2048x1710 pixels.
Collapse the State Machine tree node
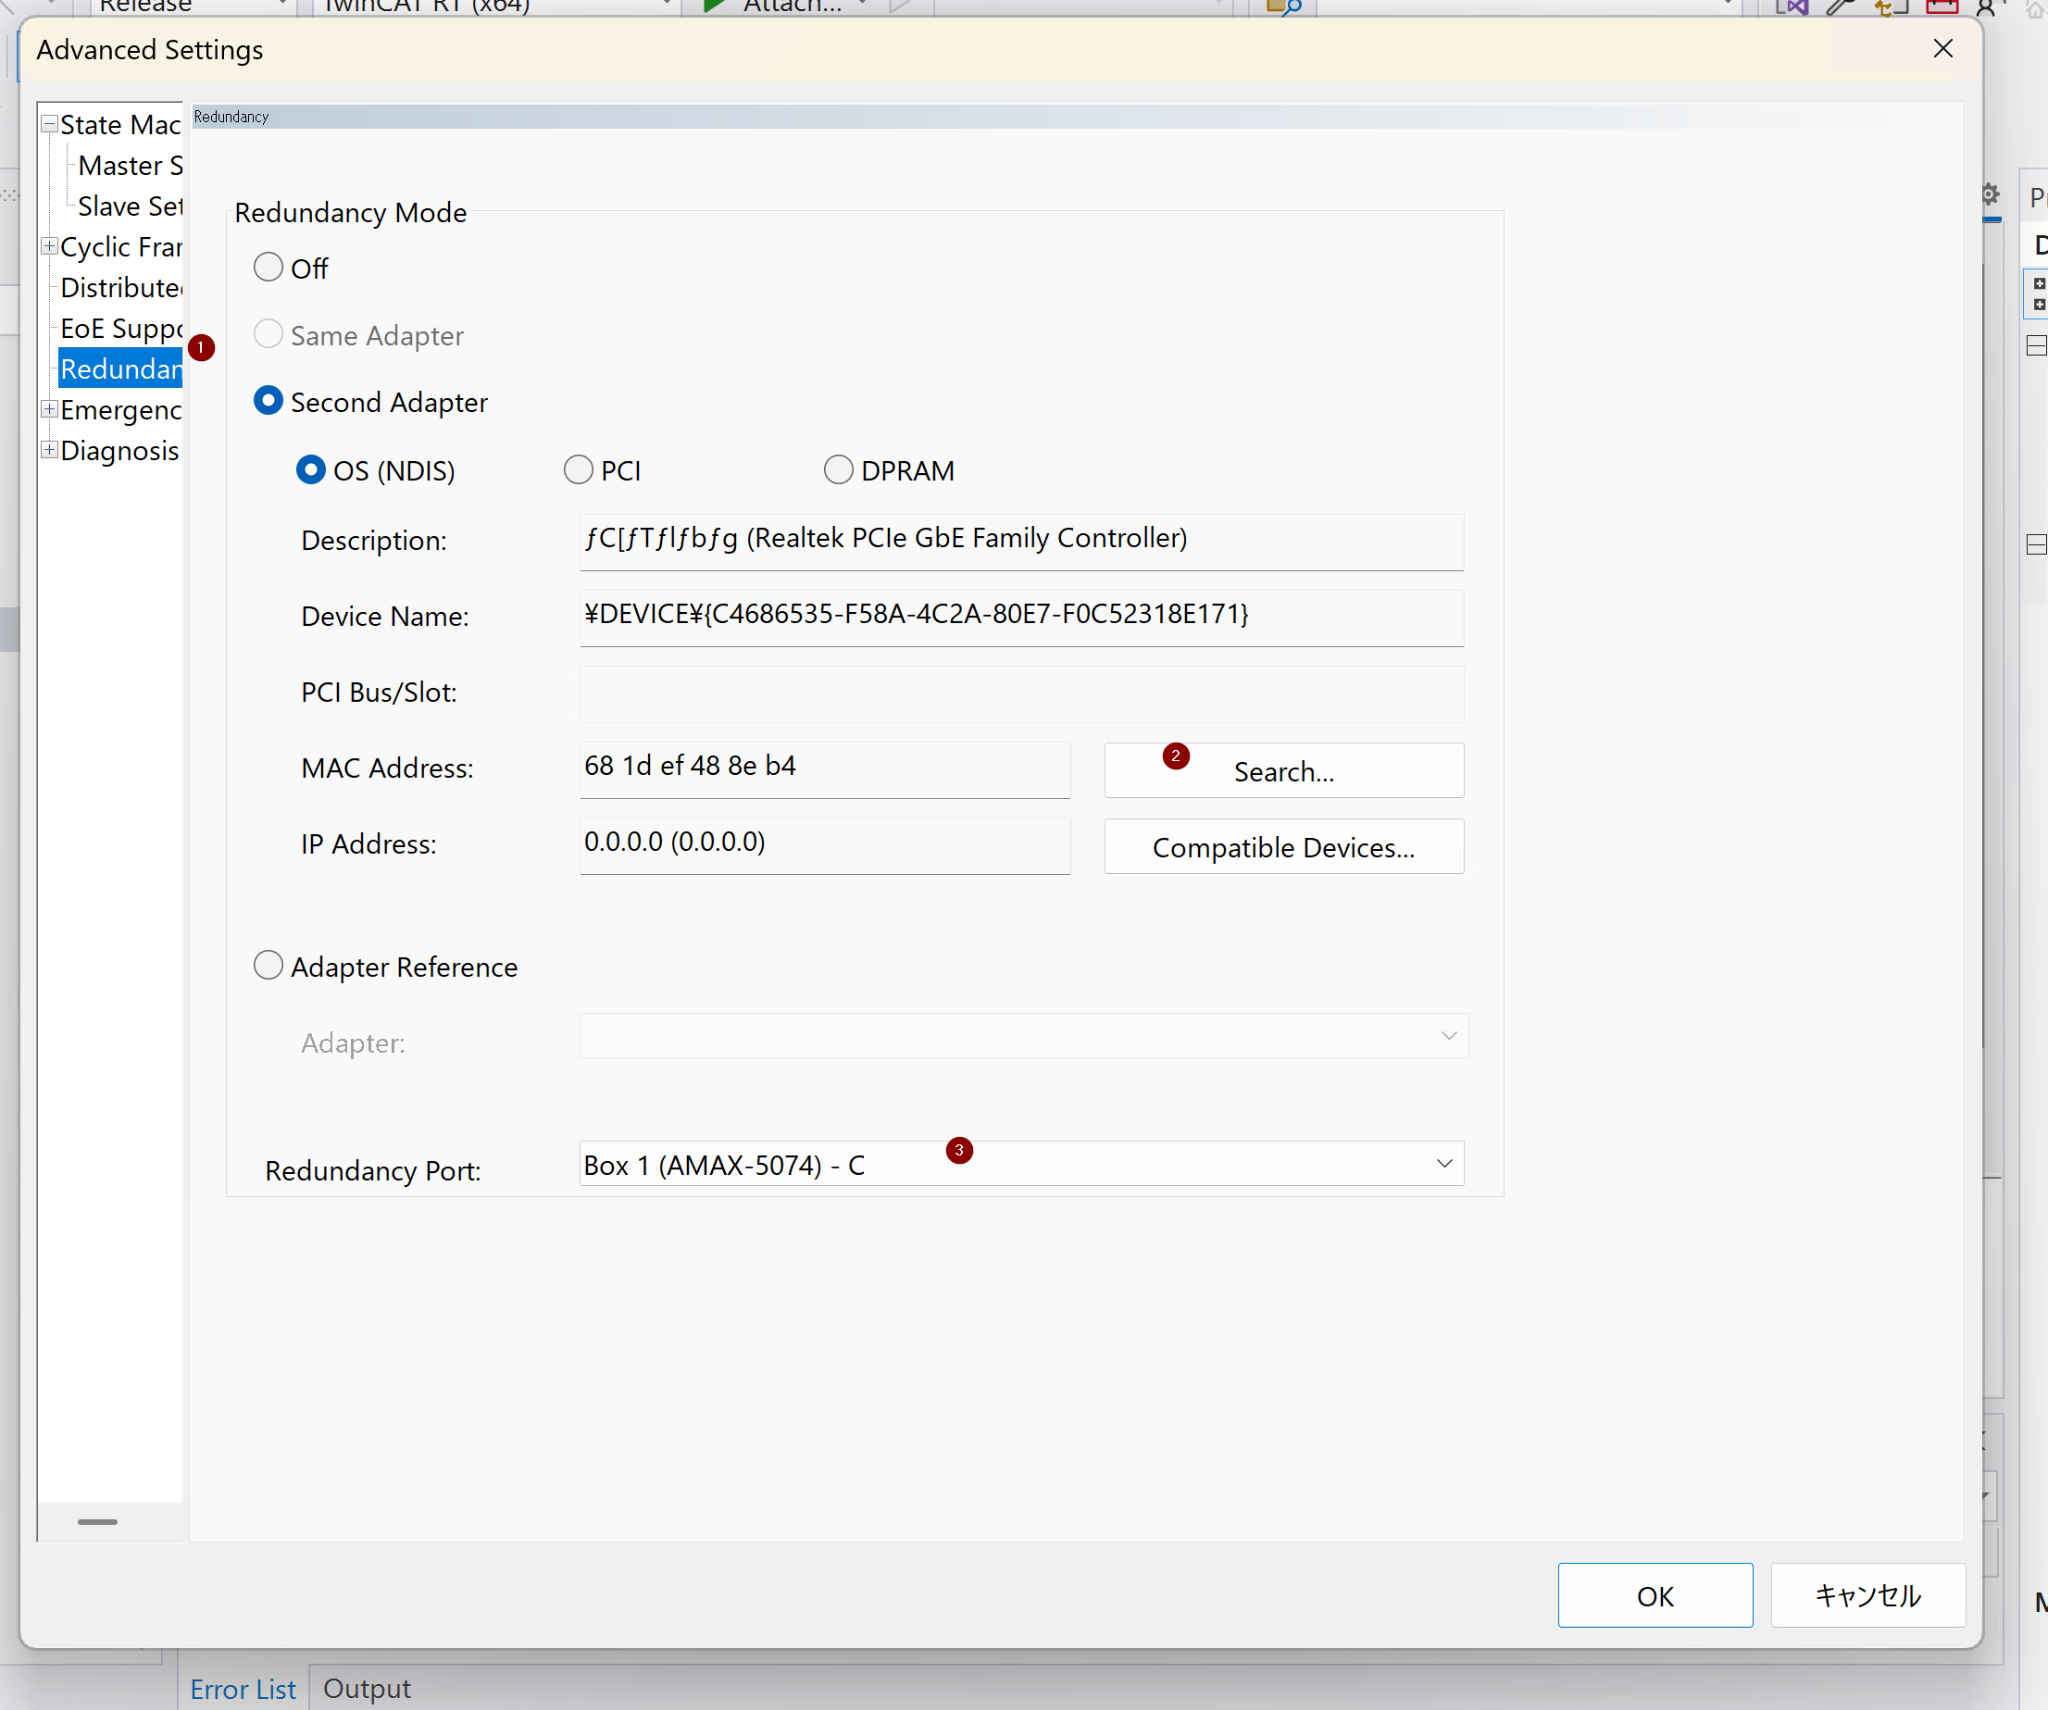coord(48,125)
